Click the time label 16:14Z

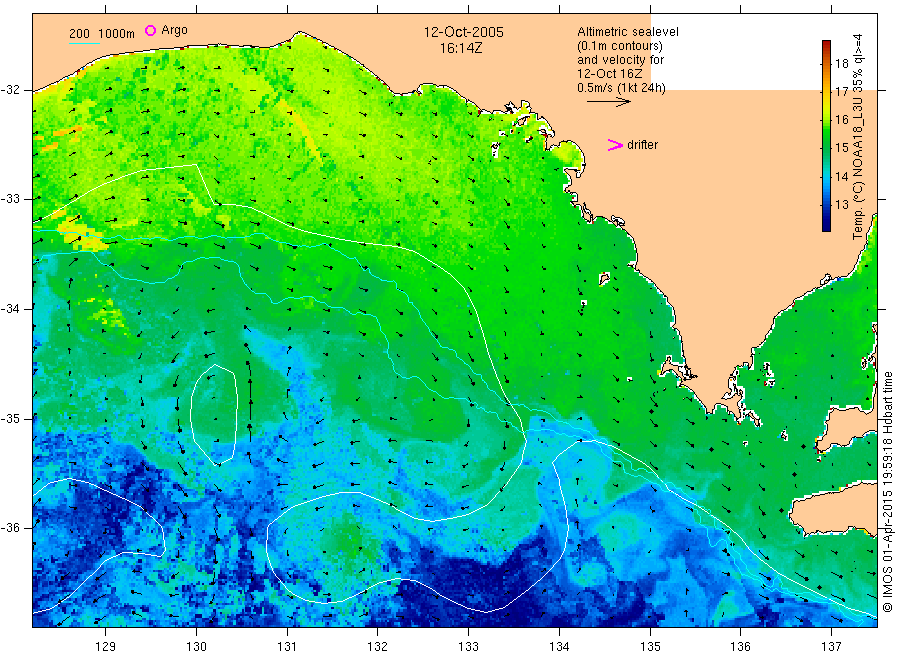461,48
